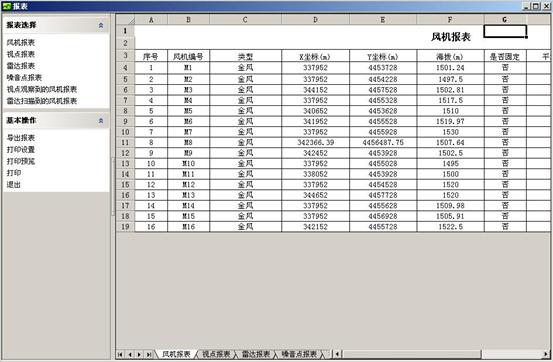This screenshot has height=362, width=553.
Task: Switch to the 噪音点报表 sheet tab
Action: coord(299,354)
